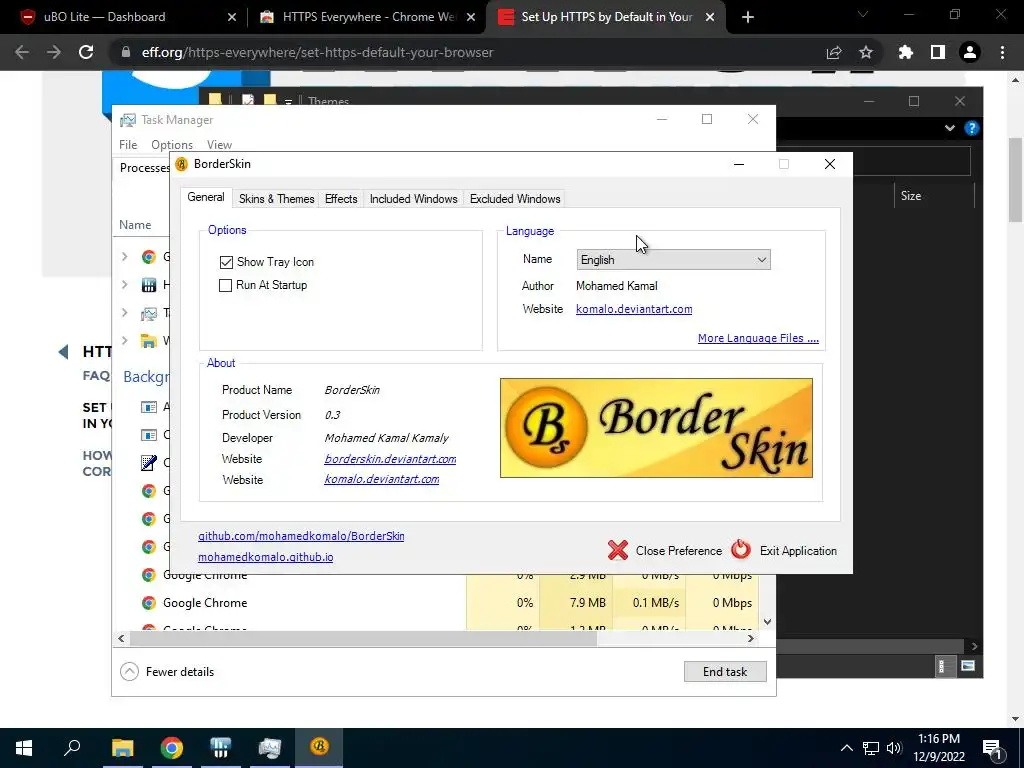Screen dimensions: 1024x768
Task: Open volume speaker tray icon
Action: coord(894,748)
